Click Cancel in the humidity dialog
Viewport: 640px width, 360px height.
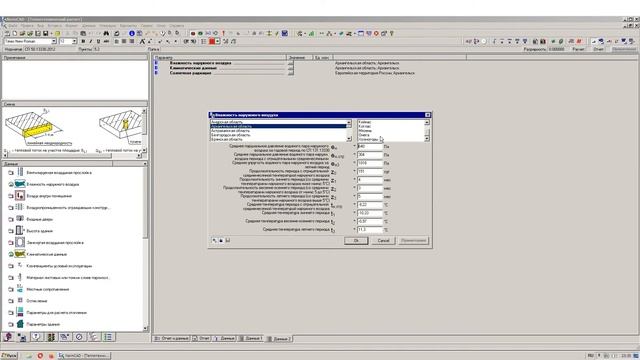383,240
